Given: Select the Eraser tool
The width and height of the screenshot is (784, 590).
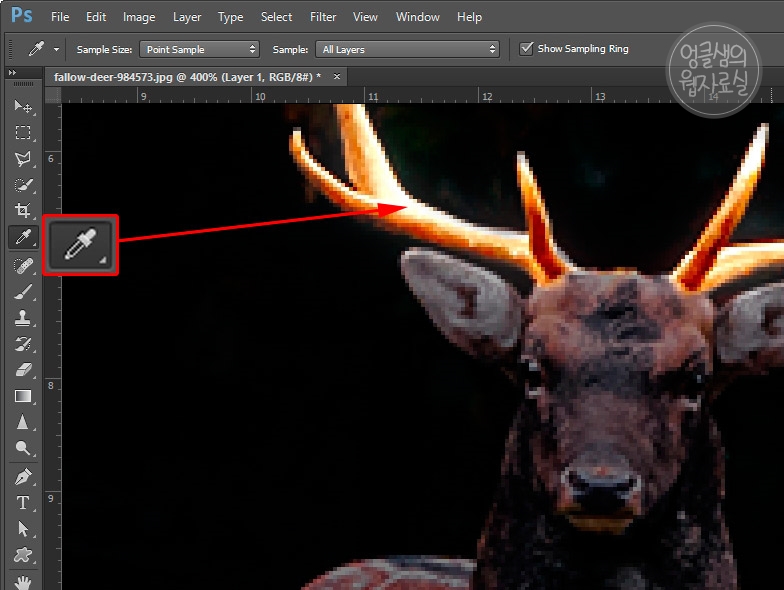Looking at the screenshot, I should 22,370.
